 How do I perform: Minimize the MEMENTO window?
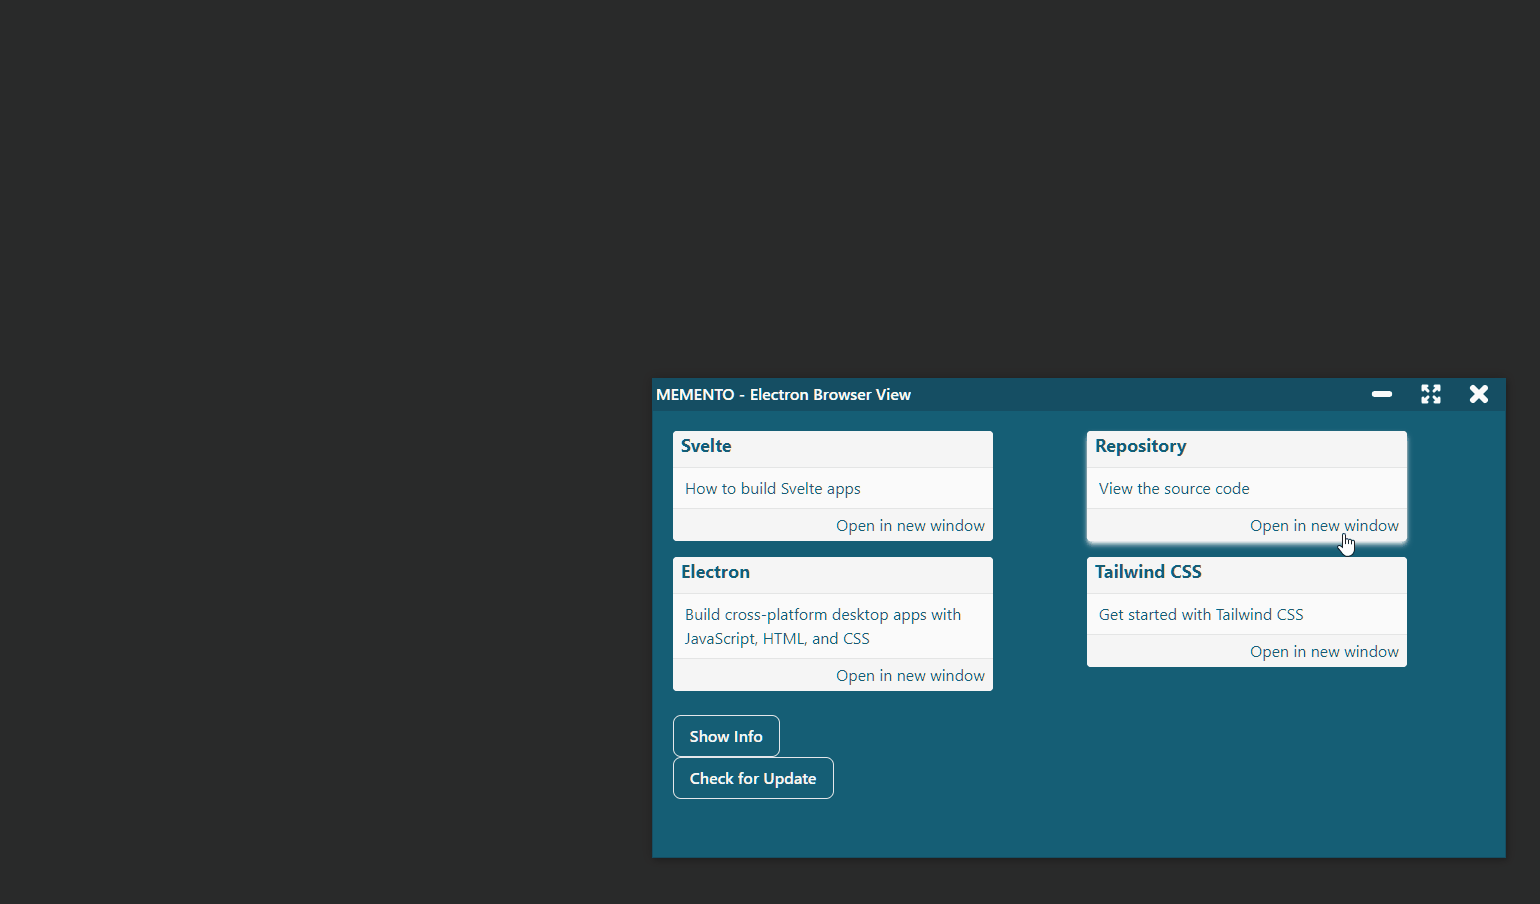tap(1382, 394)
